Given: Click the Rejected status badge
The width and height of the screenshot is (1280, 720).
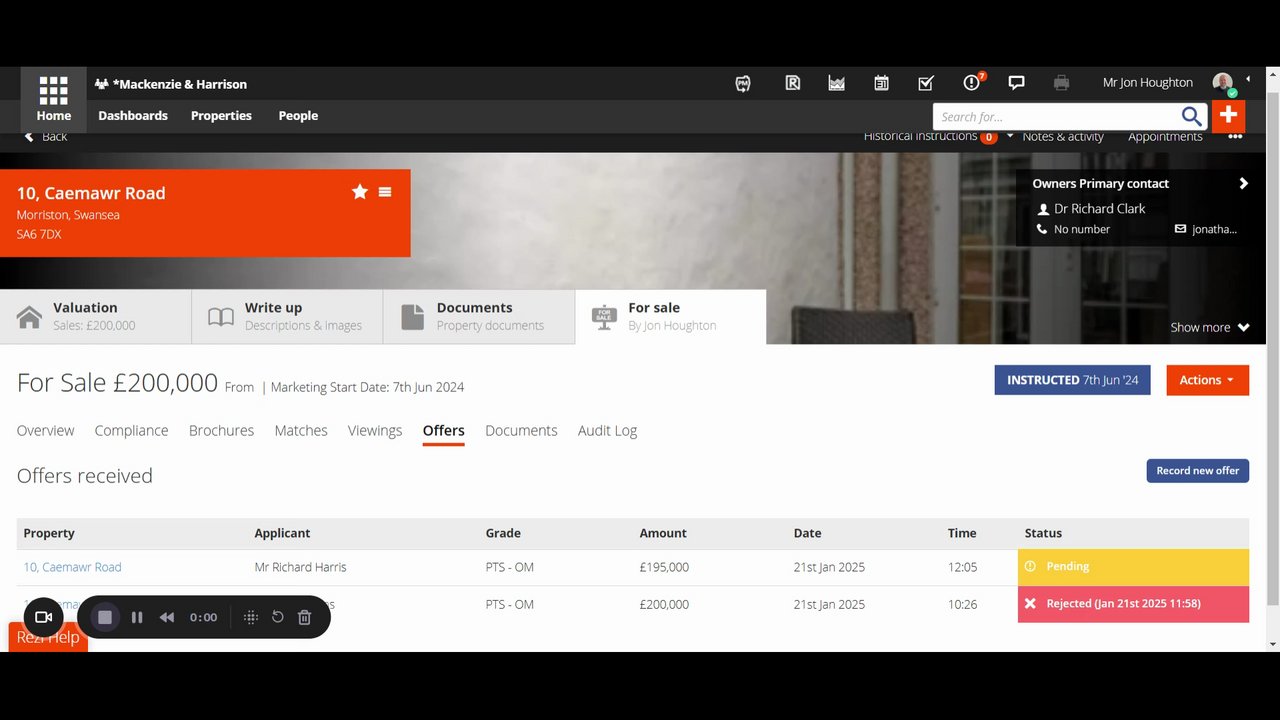Looking at the screenshot, I should coord(1133,604).
